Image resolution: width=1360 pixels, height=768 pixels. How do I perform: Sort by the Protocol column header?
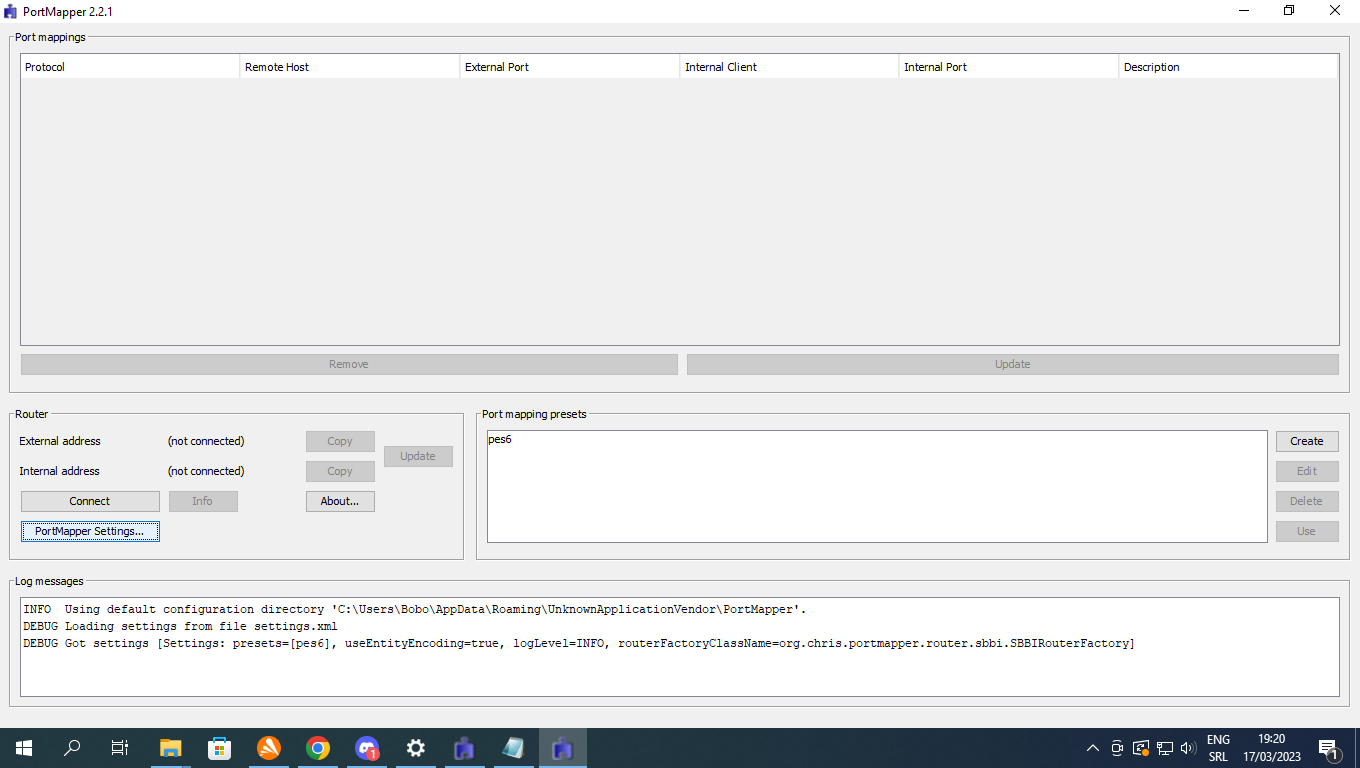click(x=130, y=67)
